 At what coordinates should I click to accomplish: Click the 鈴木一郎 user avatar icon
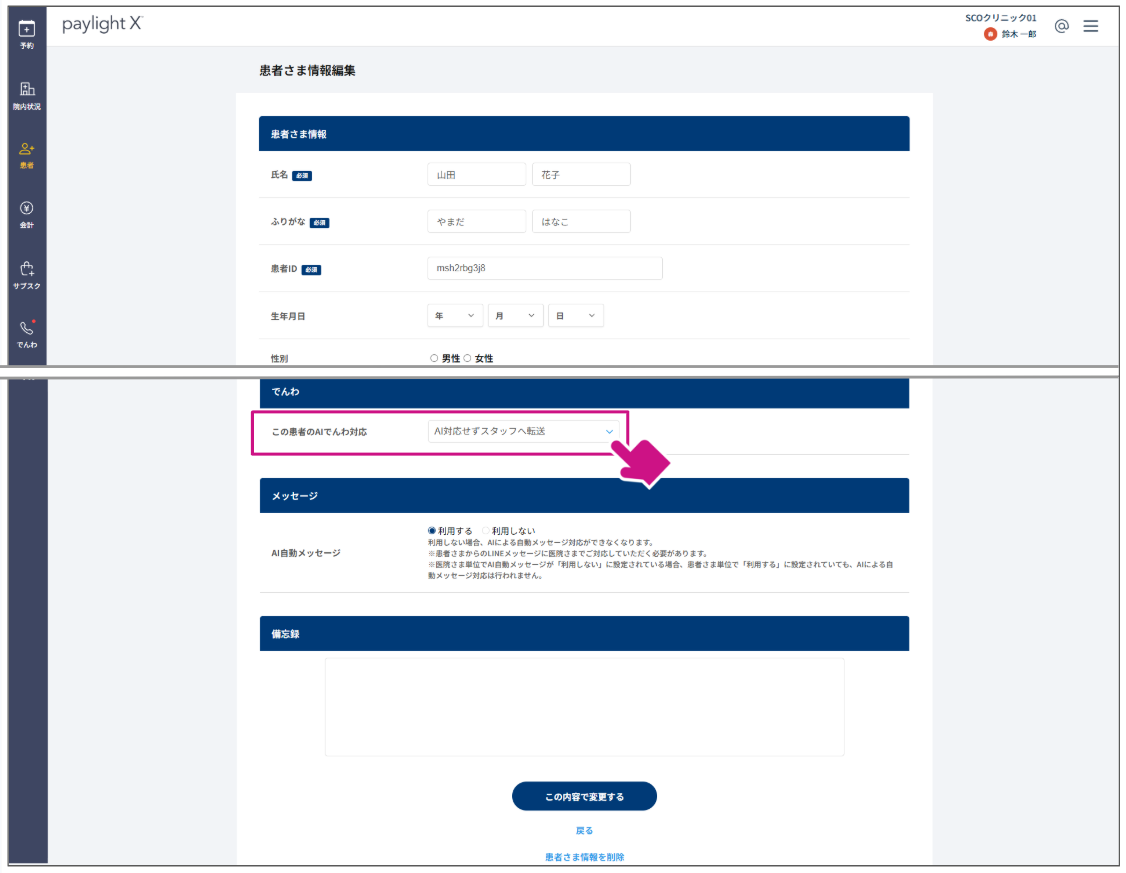990,34
